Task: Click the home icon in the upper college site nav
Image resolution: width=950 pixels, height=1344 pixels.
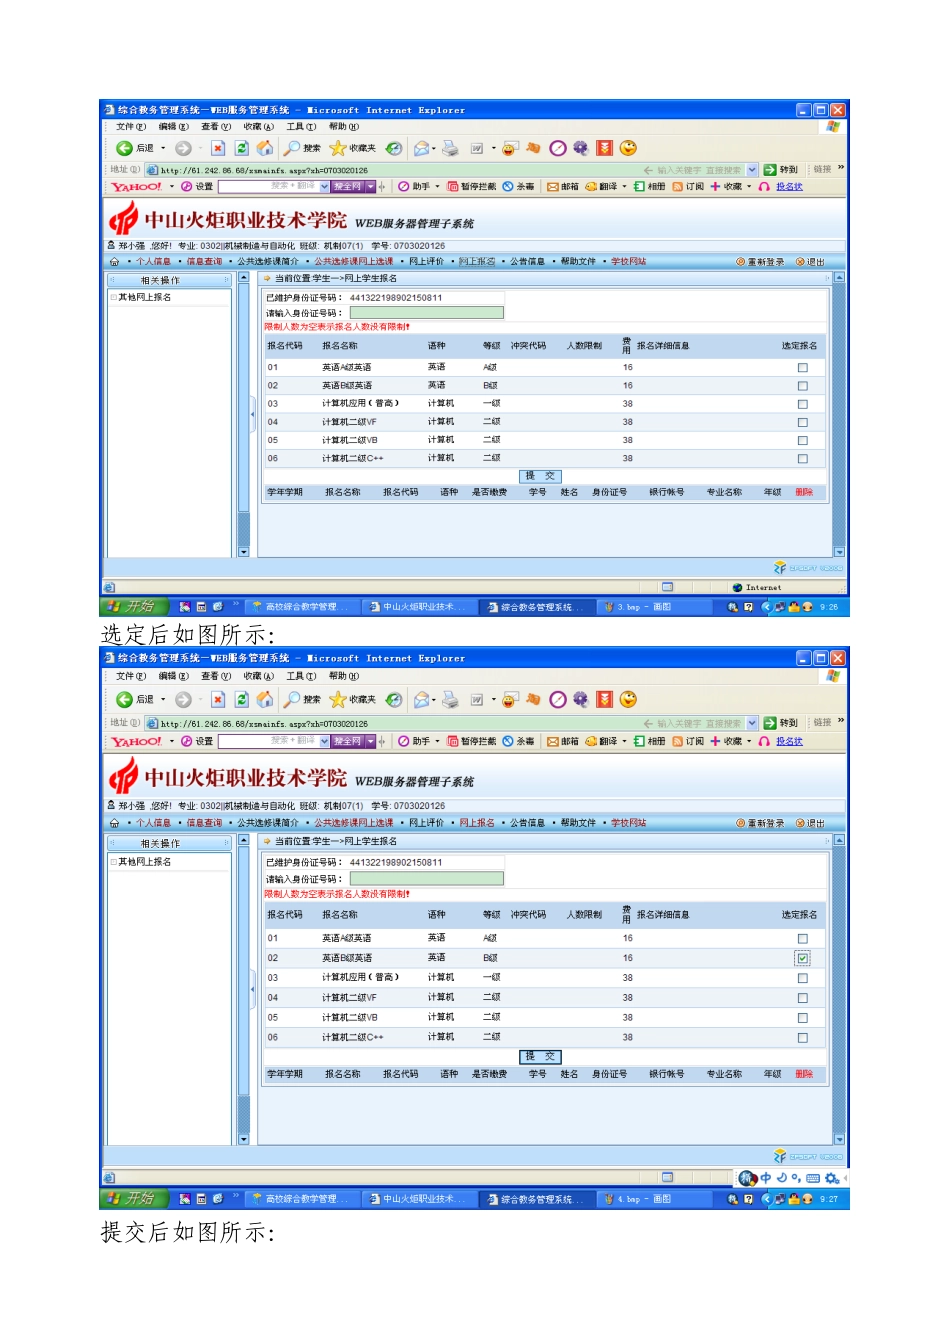Action: tap(114, 262)
